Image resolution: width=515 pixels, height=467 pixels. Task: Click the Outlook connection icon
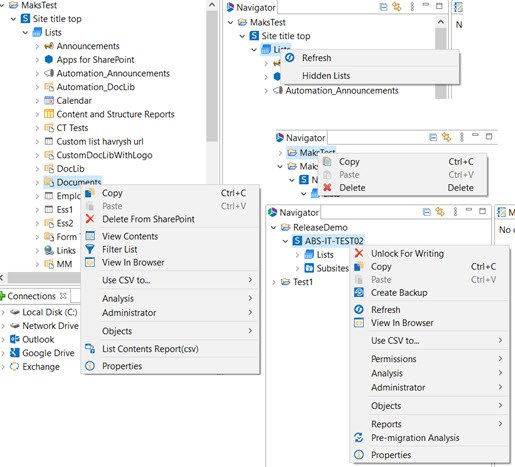pyautogui.click(x=15, y=339)
